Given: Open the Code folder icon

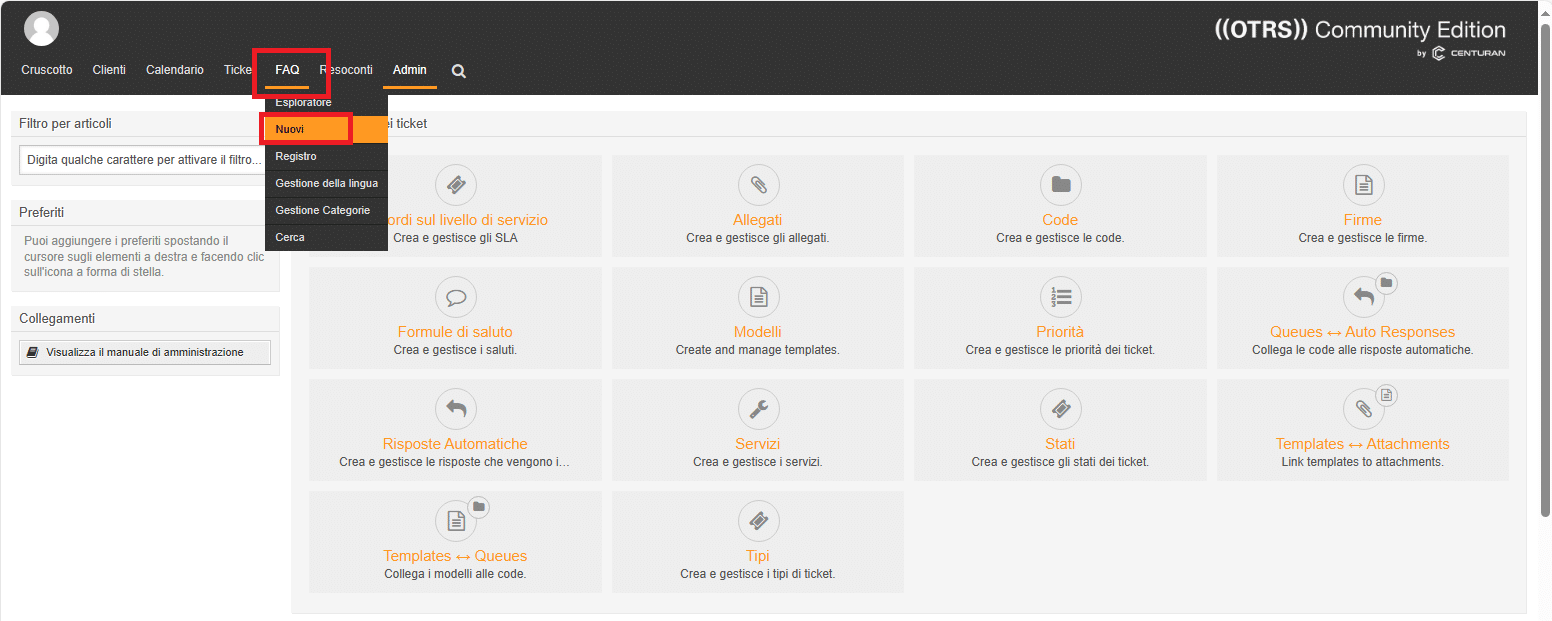Looking at the screenshot, I should pyautogui.click(x=1060, y=185).
